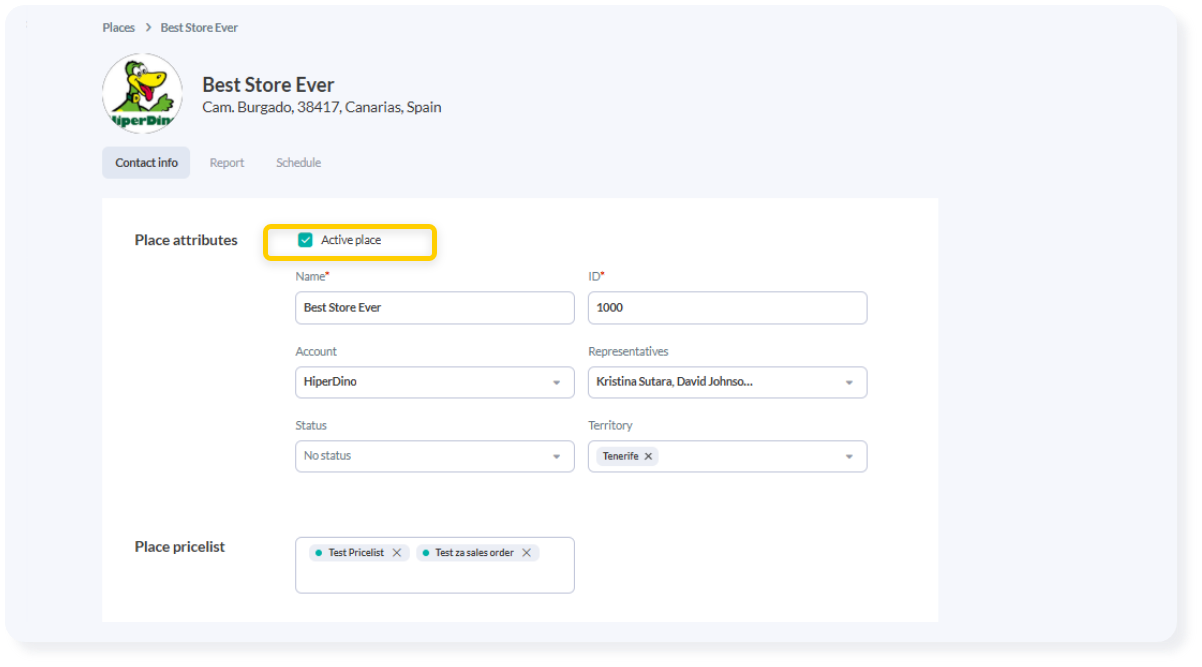Switch to the Report tab

pyautogui.click(x=227, y=163)
